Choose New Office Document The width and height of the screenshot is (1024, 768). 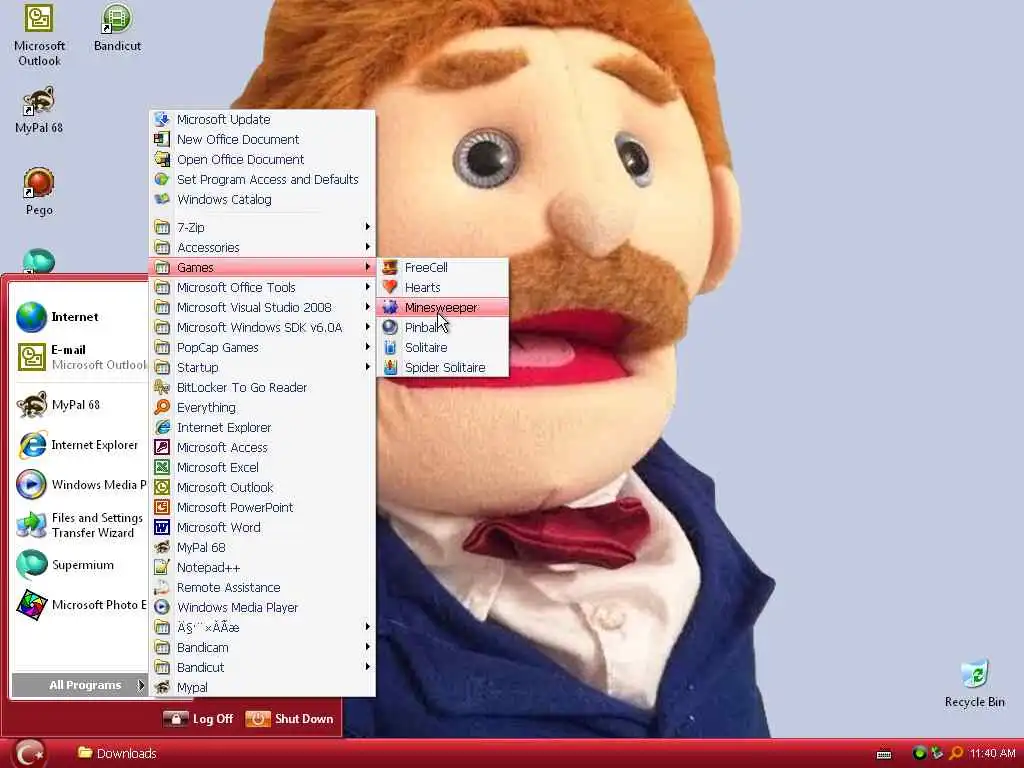[x=263, y=140]
